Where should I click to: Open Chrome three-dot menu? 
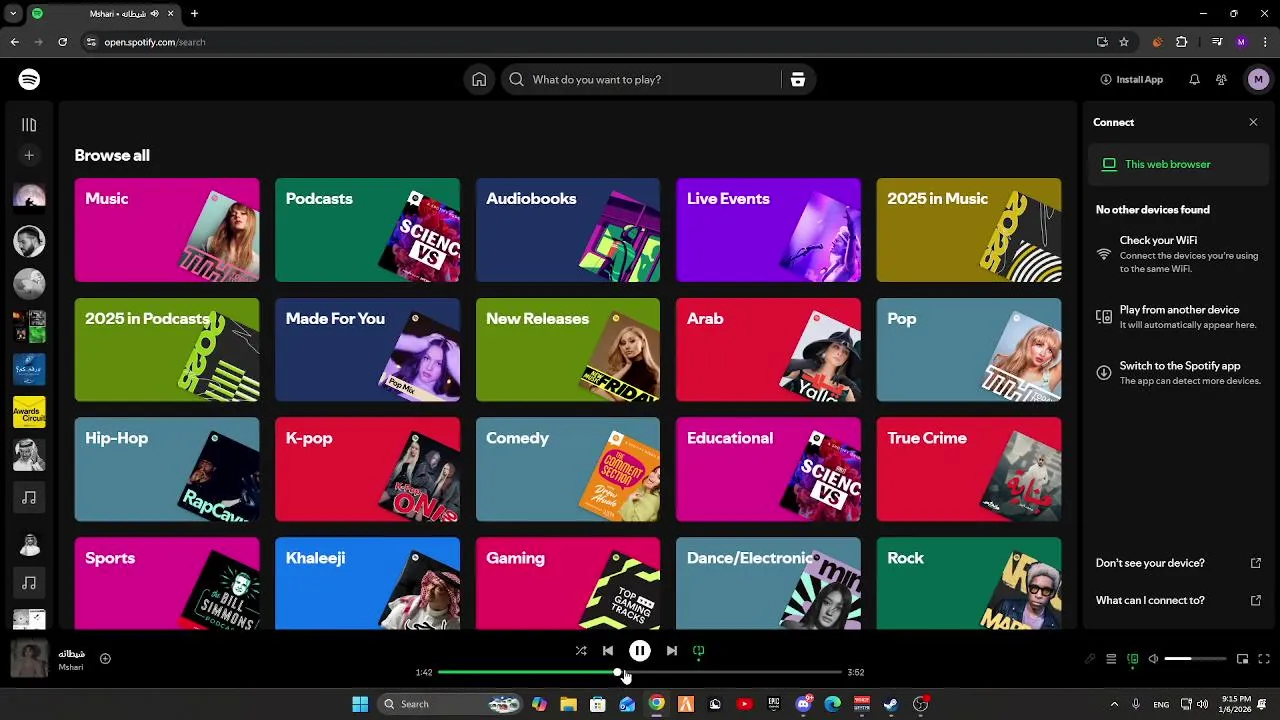1265,42
